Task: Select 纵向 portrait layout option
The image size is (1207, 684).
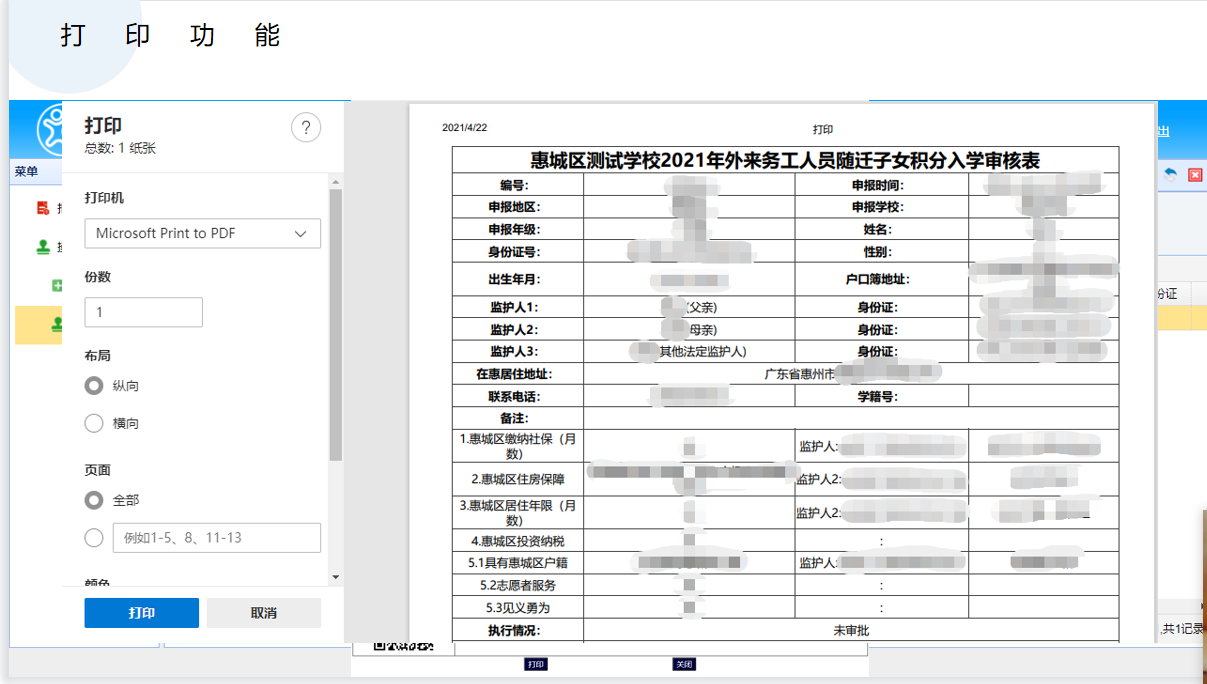Action: tap(94, 386)
